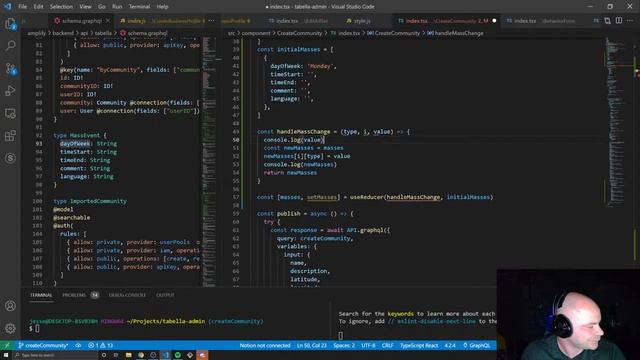
Task: Open the Accounts menu icon
Action: click(x=10, y=306)
